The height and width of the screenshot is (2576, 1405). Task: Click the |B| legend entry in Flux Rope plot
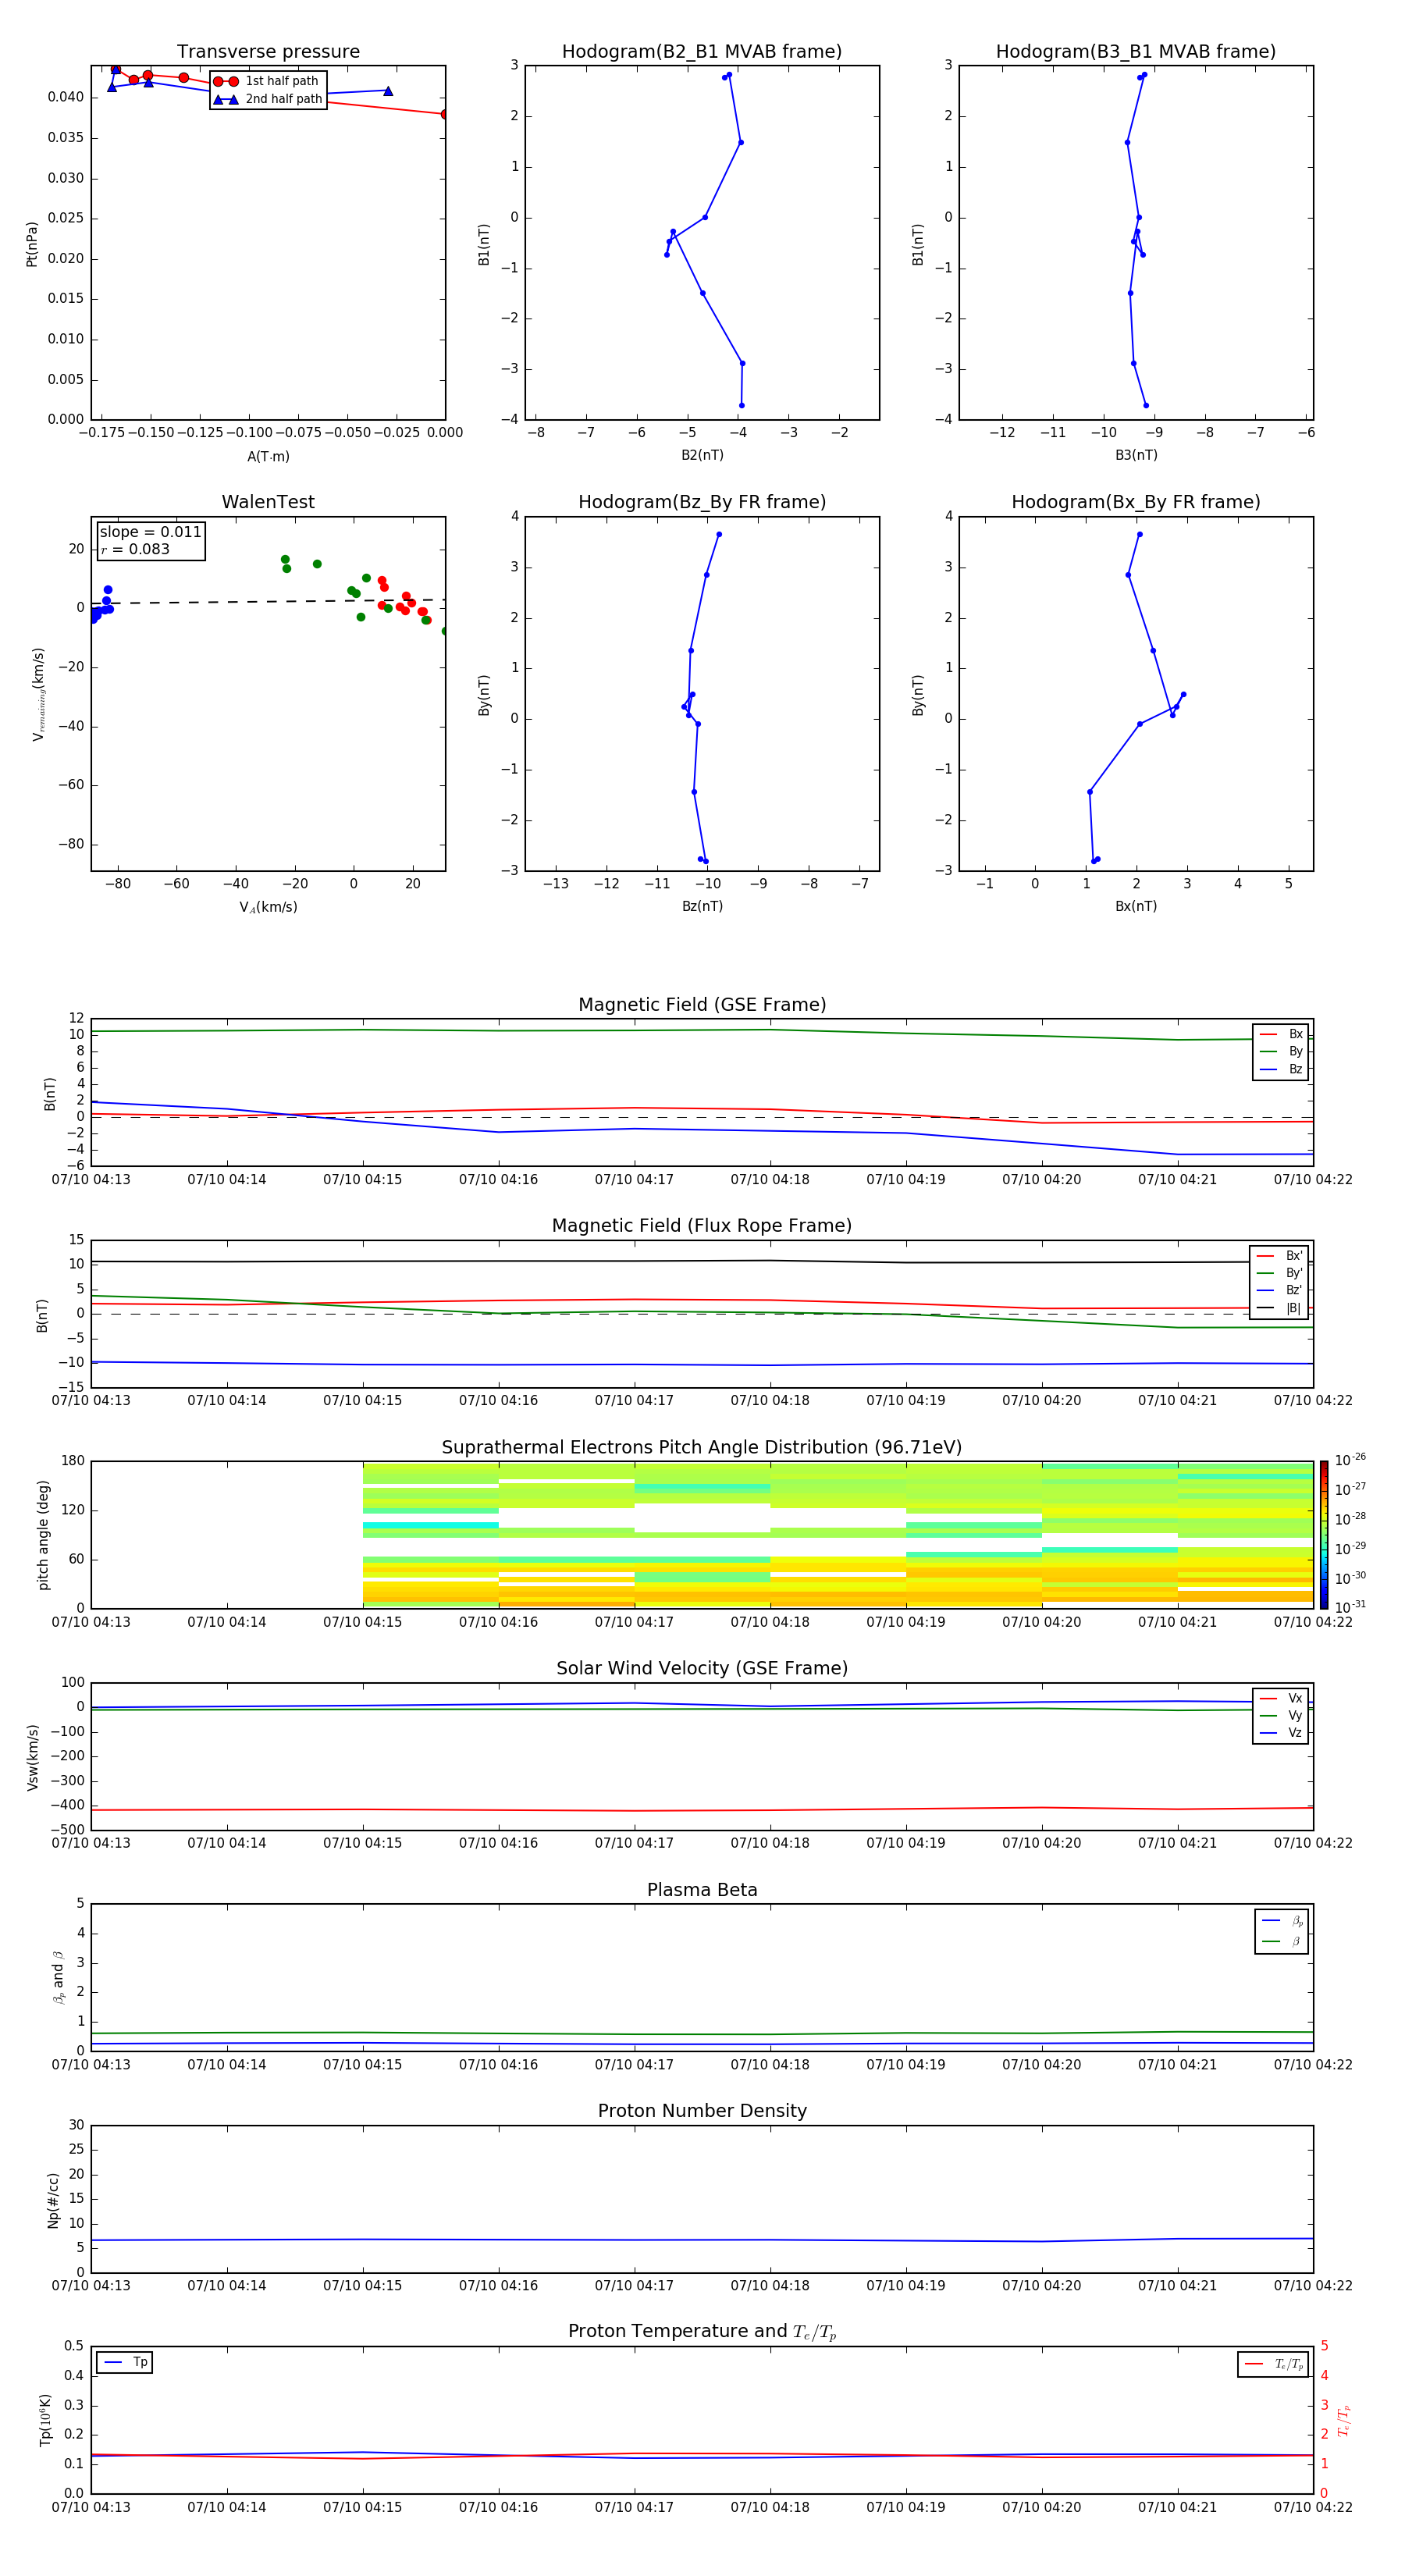point(1279,1308)
